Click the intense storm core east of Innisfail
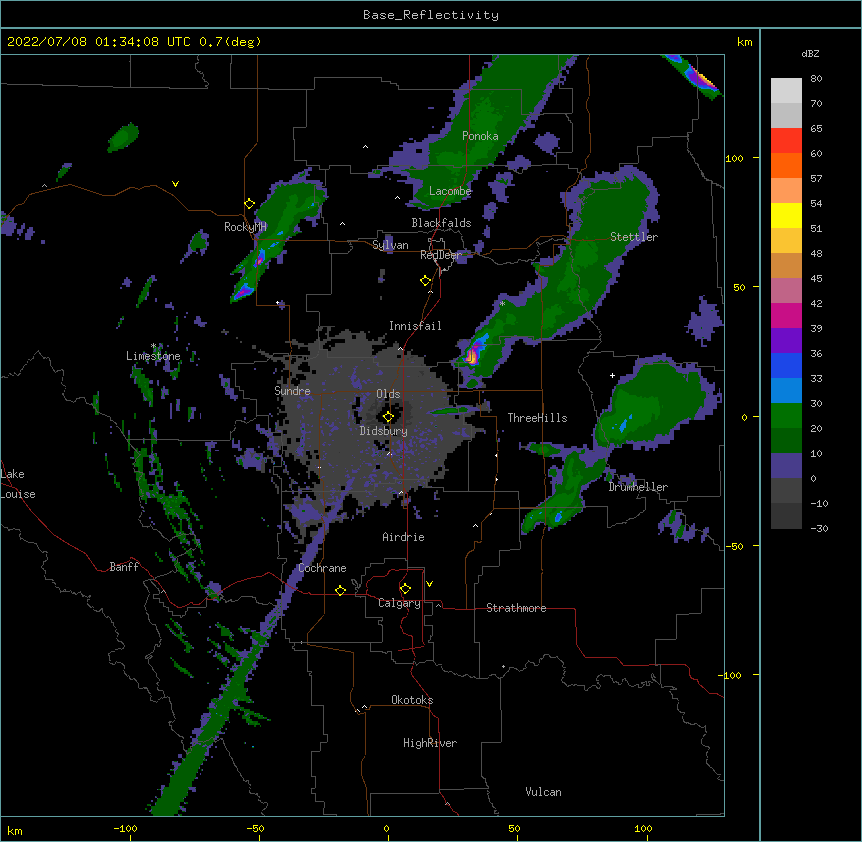This screenshot has width=862, height=842. click(472, 354)
